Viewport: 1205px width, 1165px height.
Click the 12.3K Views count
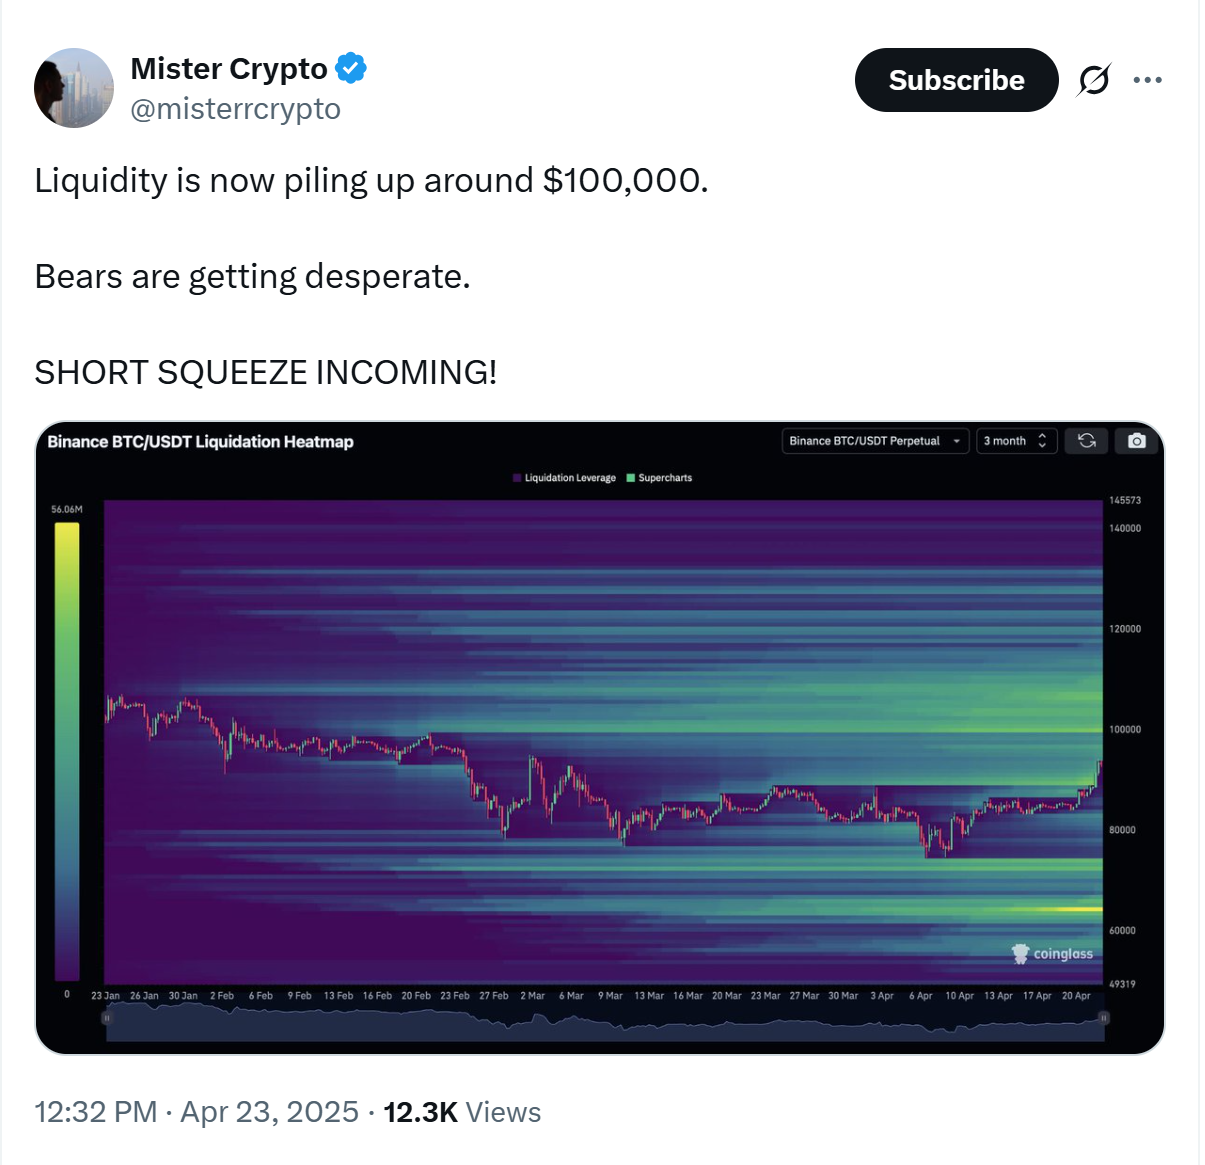point(462,1112)
